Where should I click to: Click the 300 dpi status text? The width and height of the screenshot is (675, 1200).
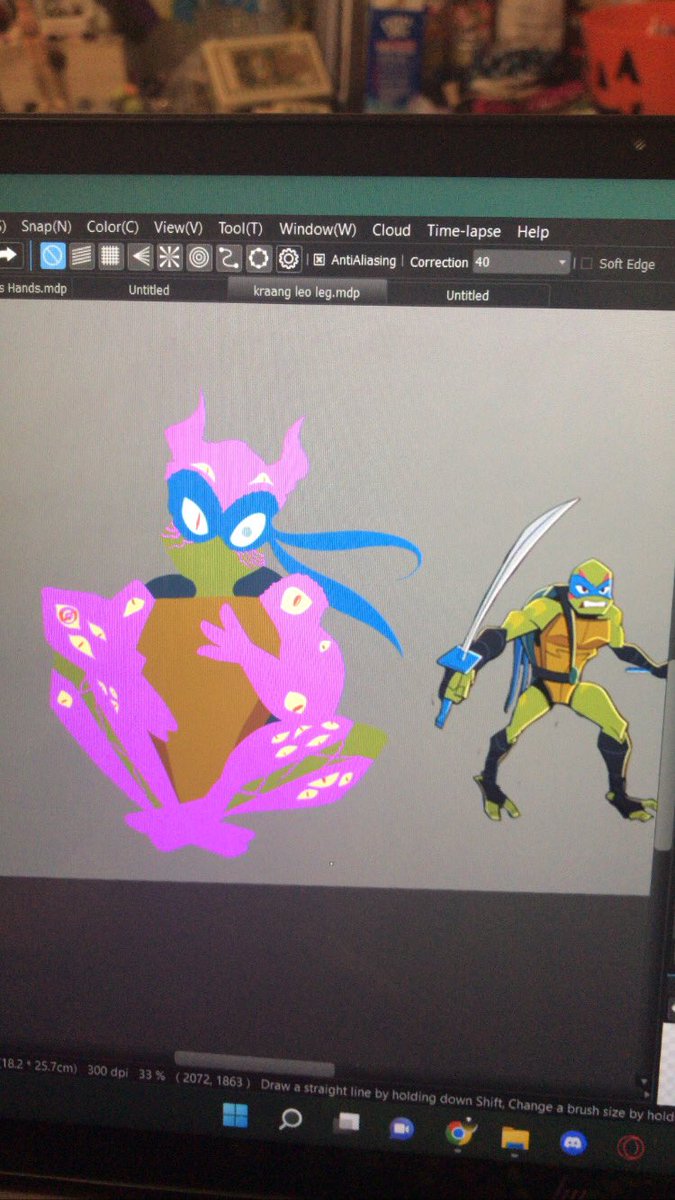(106, 1071)
